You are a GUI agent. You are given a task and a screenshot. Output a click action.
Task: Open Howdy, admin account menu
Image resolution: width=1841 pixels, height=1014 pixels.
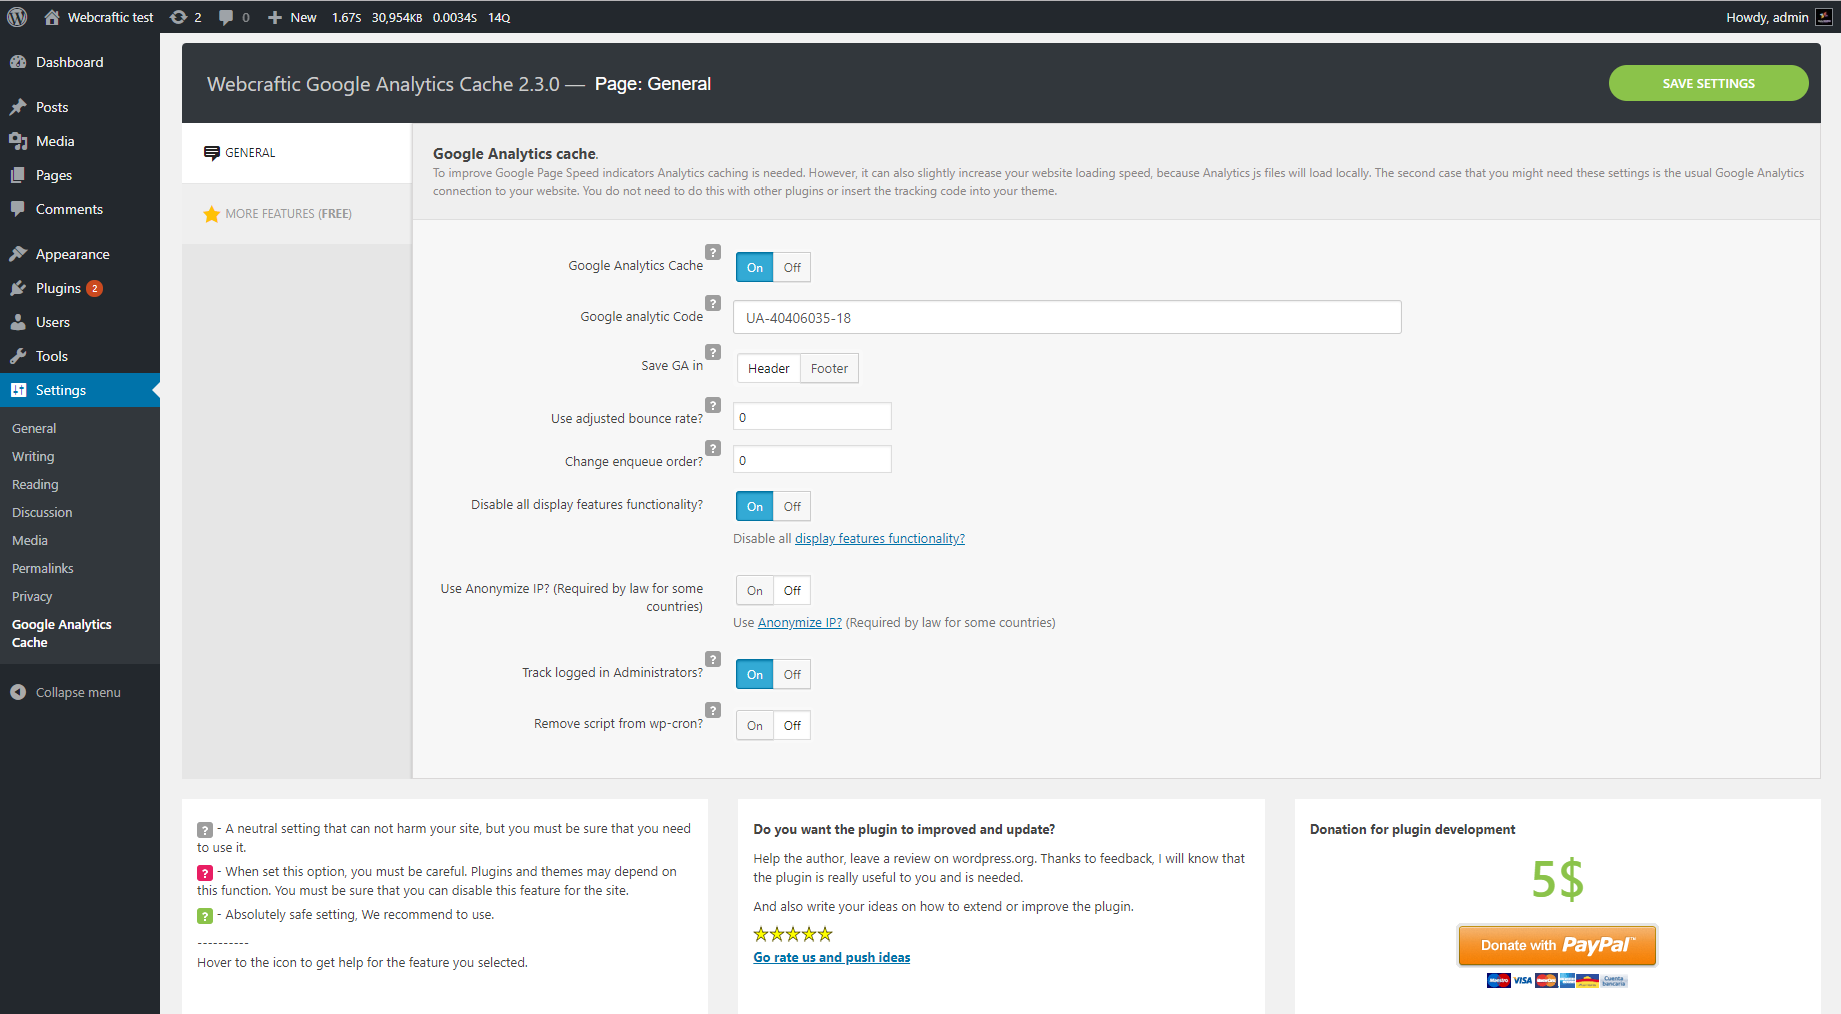tap(1778, 17)
